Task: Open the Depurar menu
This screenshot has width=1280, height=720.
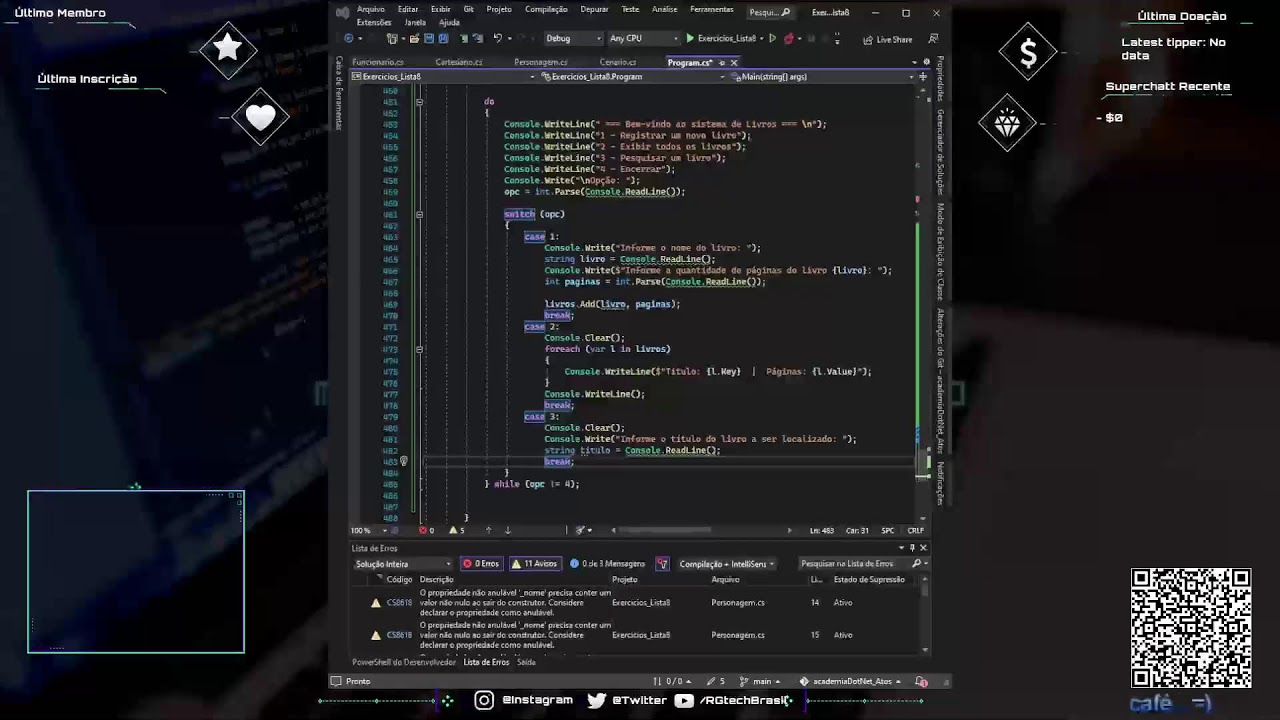Action: (594, 9)
